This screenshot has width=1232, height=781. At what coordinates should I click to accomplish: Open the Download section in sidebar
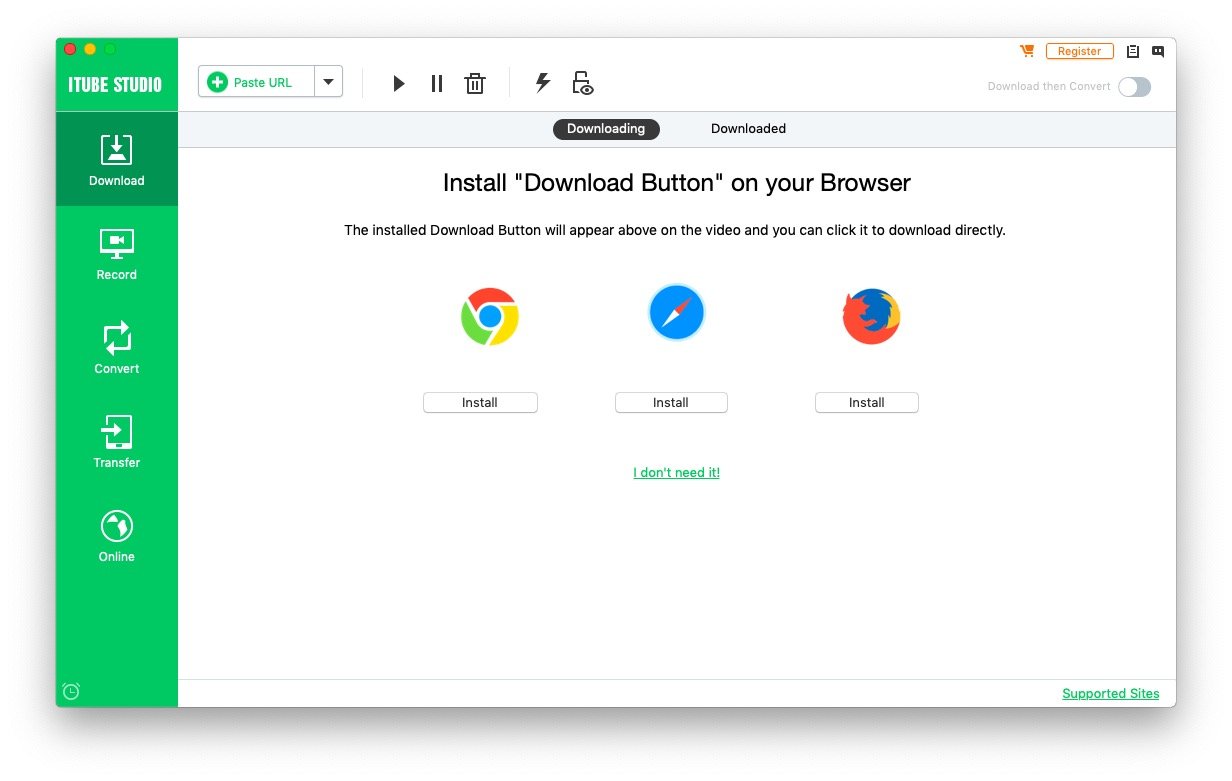click(x=117, y=159)
